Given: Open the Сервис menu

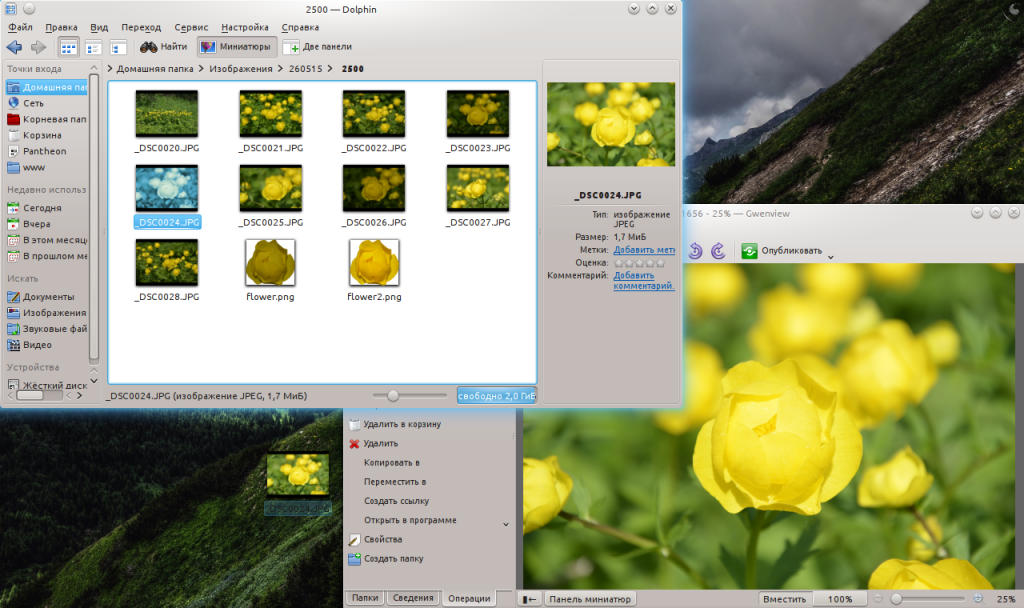Looking at the screenshot, I should point(191,27).
